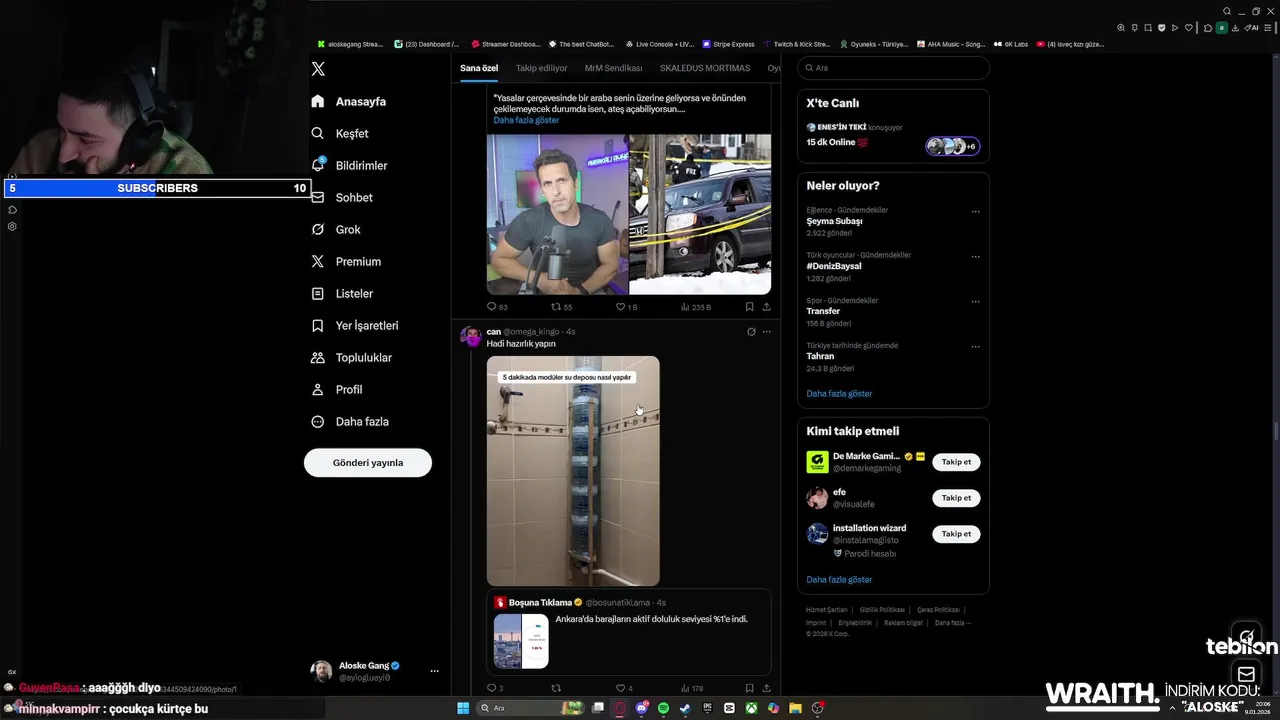
Task: Open more options for Şeyma Subaşı trend
Action: [x=976, y=212]
